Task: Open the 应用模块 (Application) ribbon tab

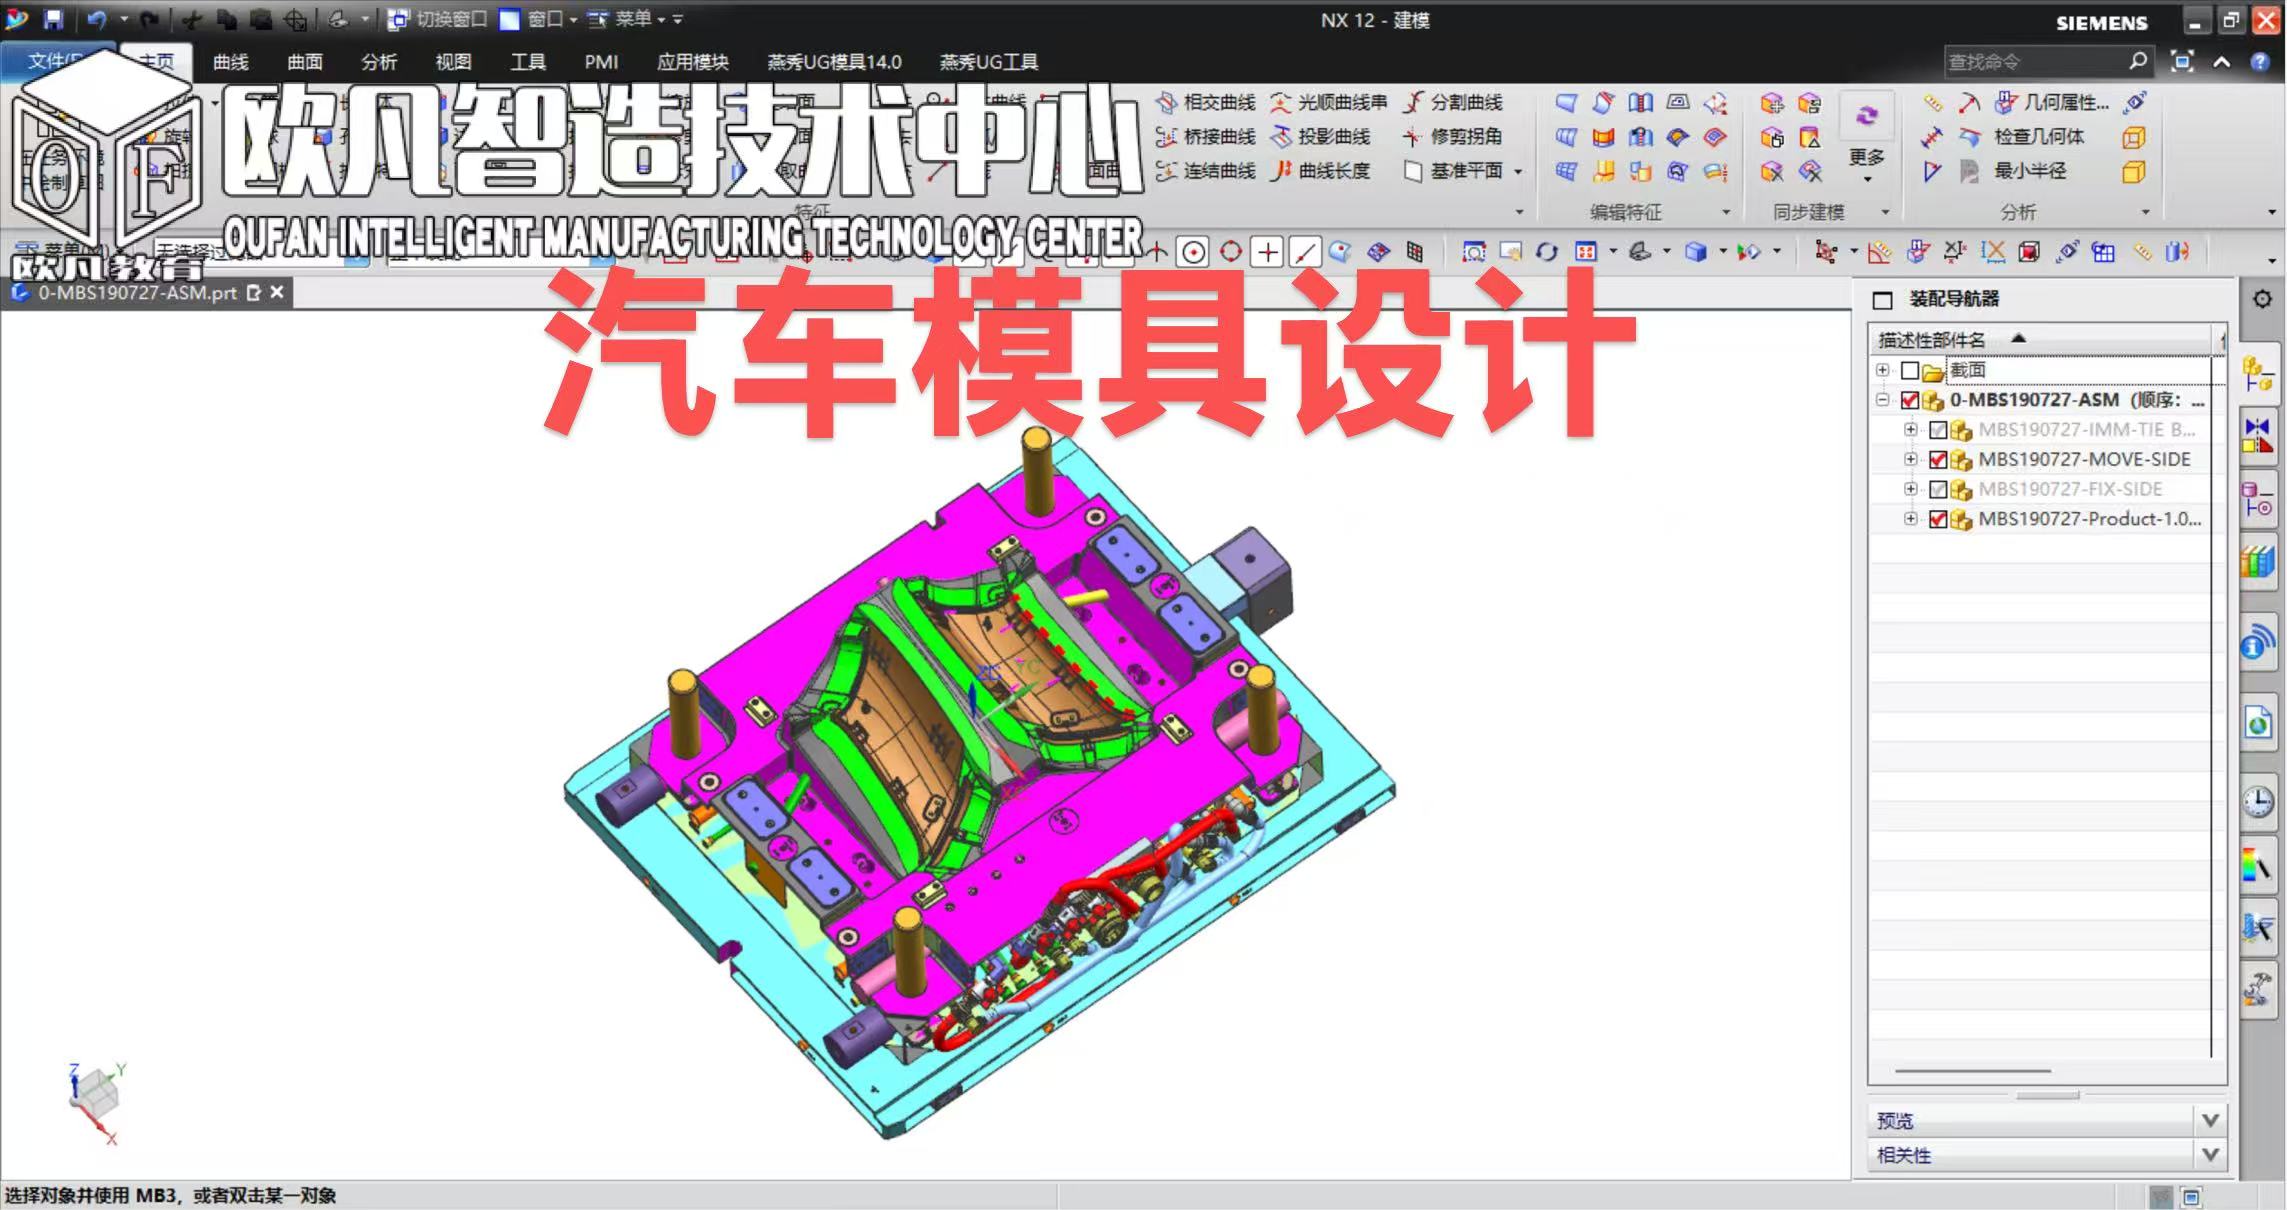Action: (x=692, y=62)
